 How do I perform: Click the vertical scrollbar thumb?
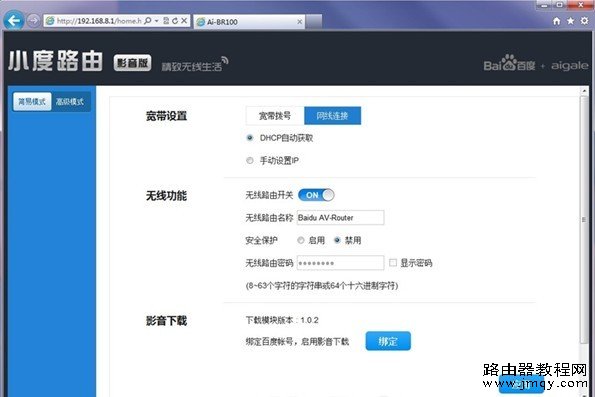click(x=584, y=219)
